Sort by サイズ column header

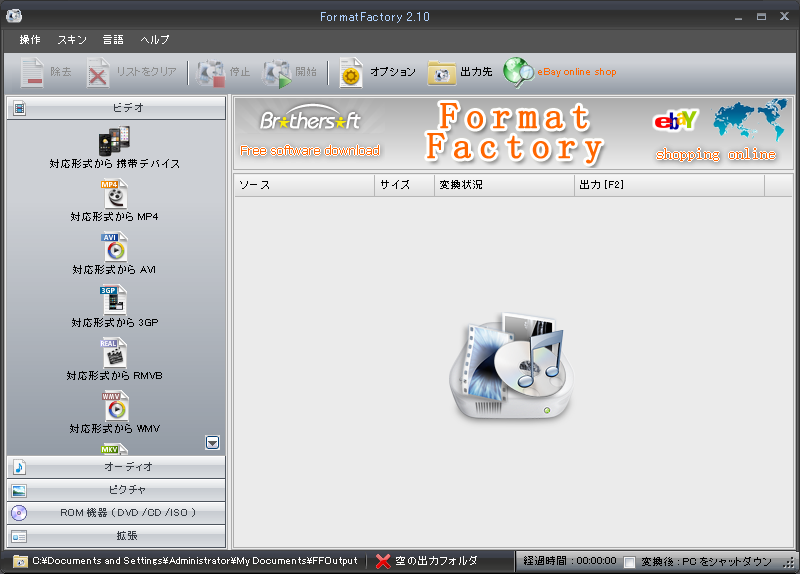point(405,185)
